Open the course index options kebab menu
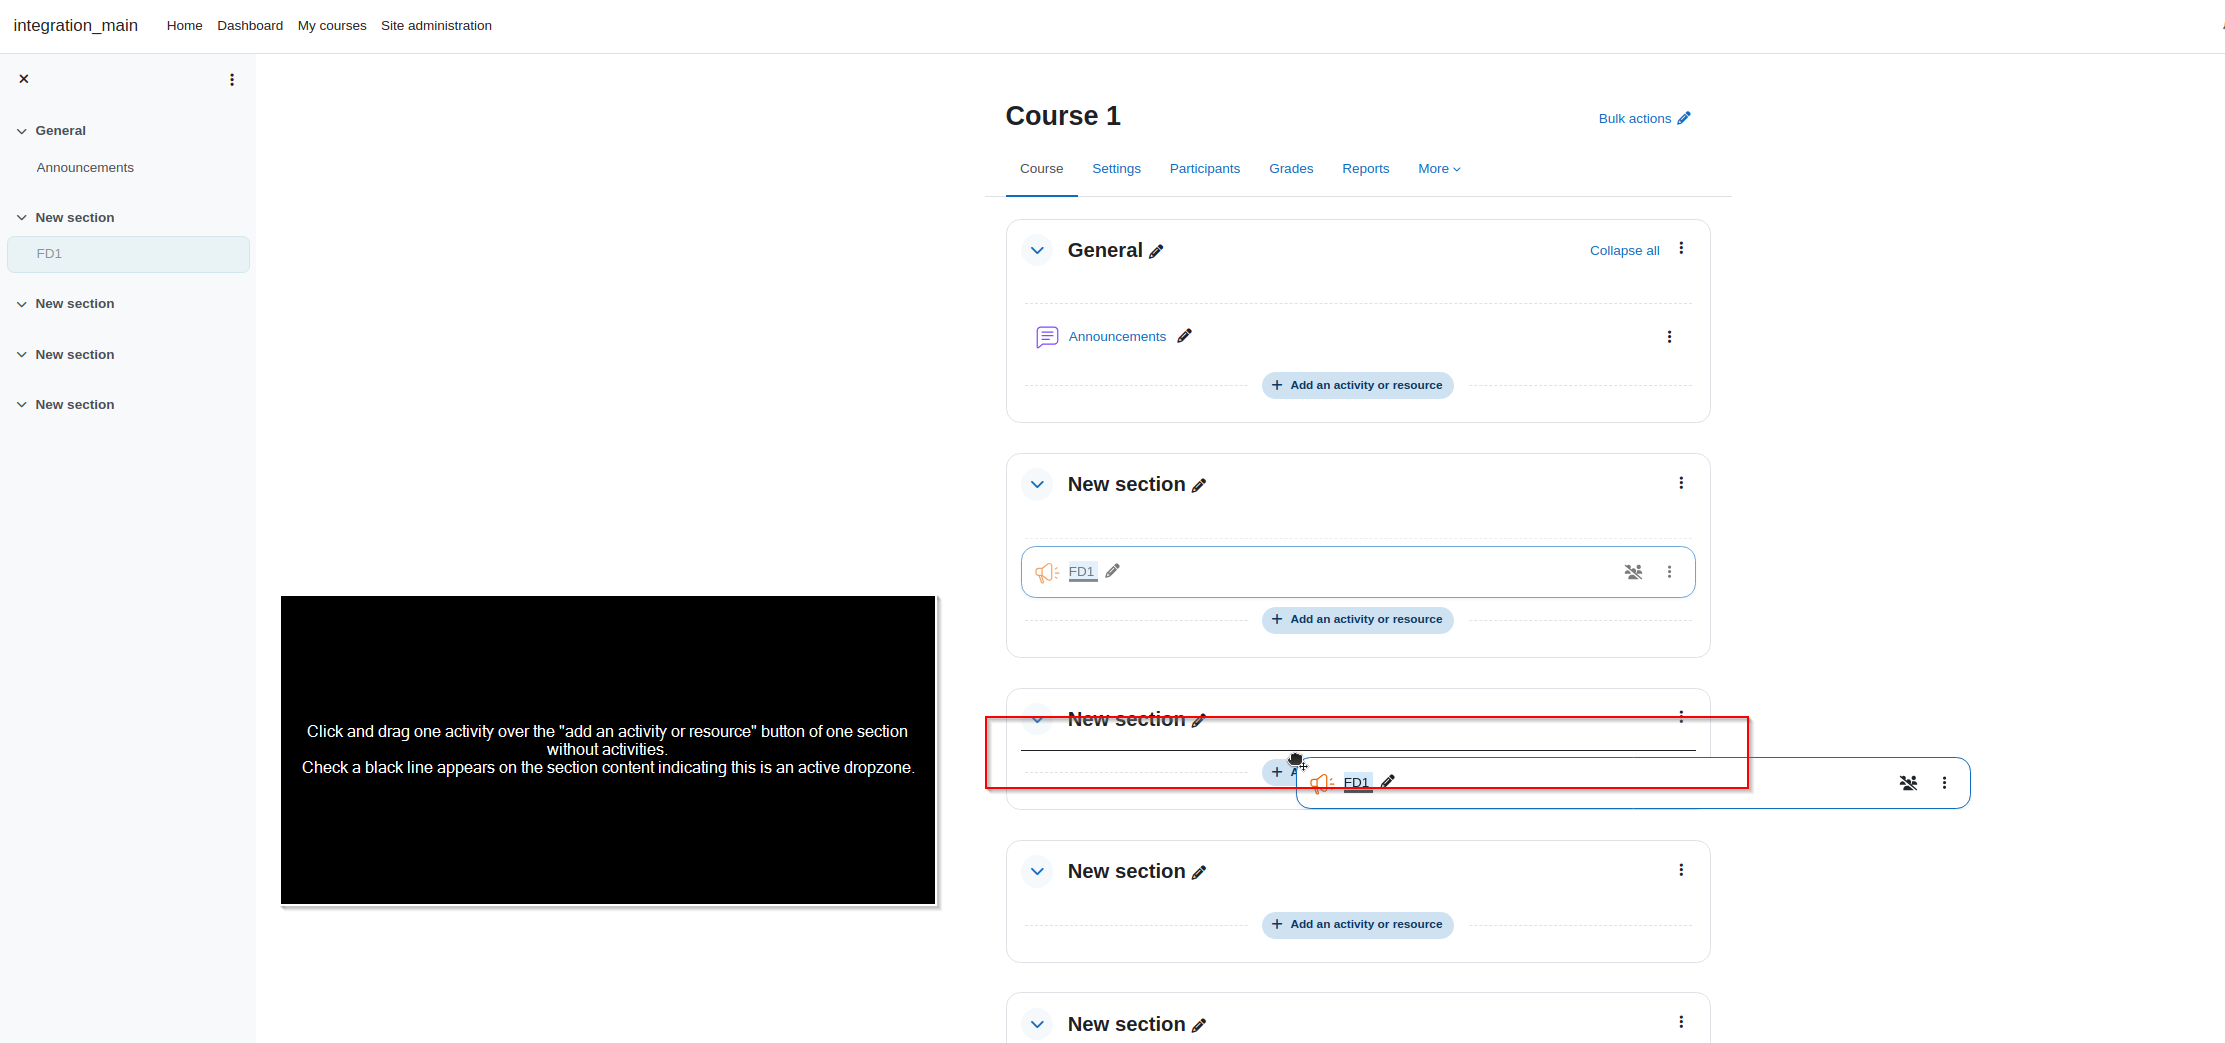The height and width of the screenshot is (1043, 2225). pyautogui.click(x=232, y=80)
